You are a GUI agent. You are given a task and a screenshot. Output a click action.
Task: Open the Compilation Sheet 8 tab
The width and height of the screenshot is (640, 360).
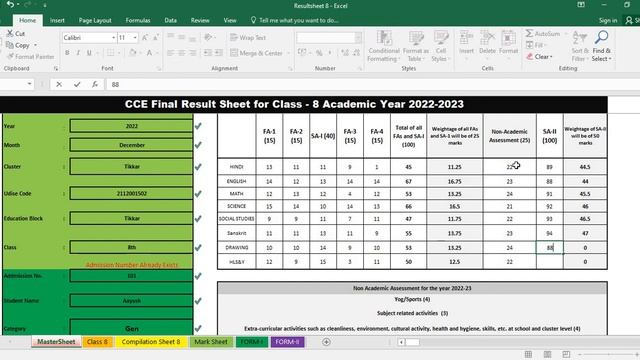(x=151, y=342)
